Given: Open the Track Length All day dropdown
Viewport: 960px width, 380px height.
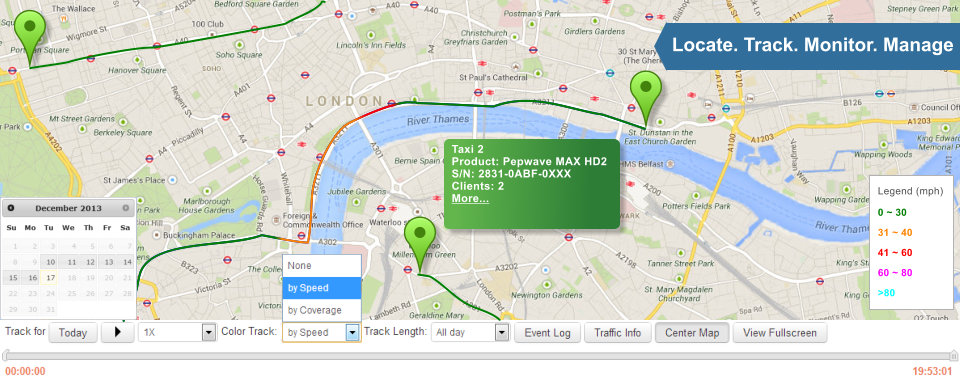Looking at the screenshot, I should [x=470, y=332].
